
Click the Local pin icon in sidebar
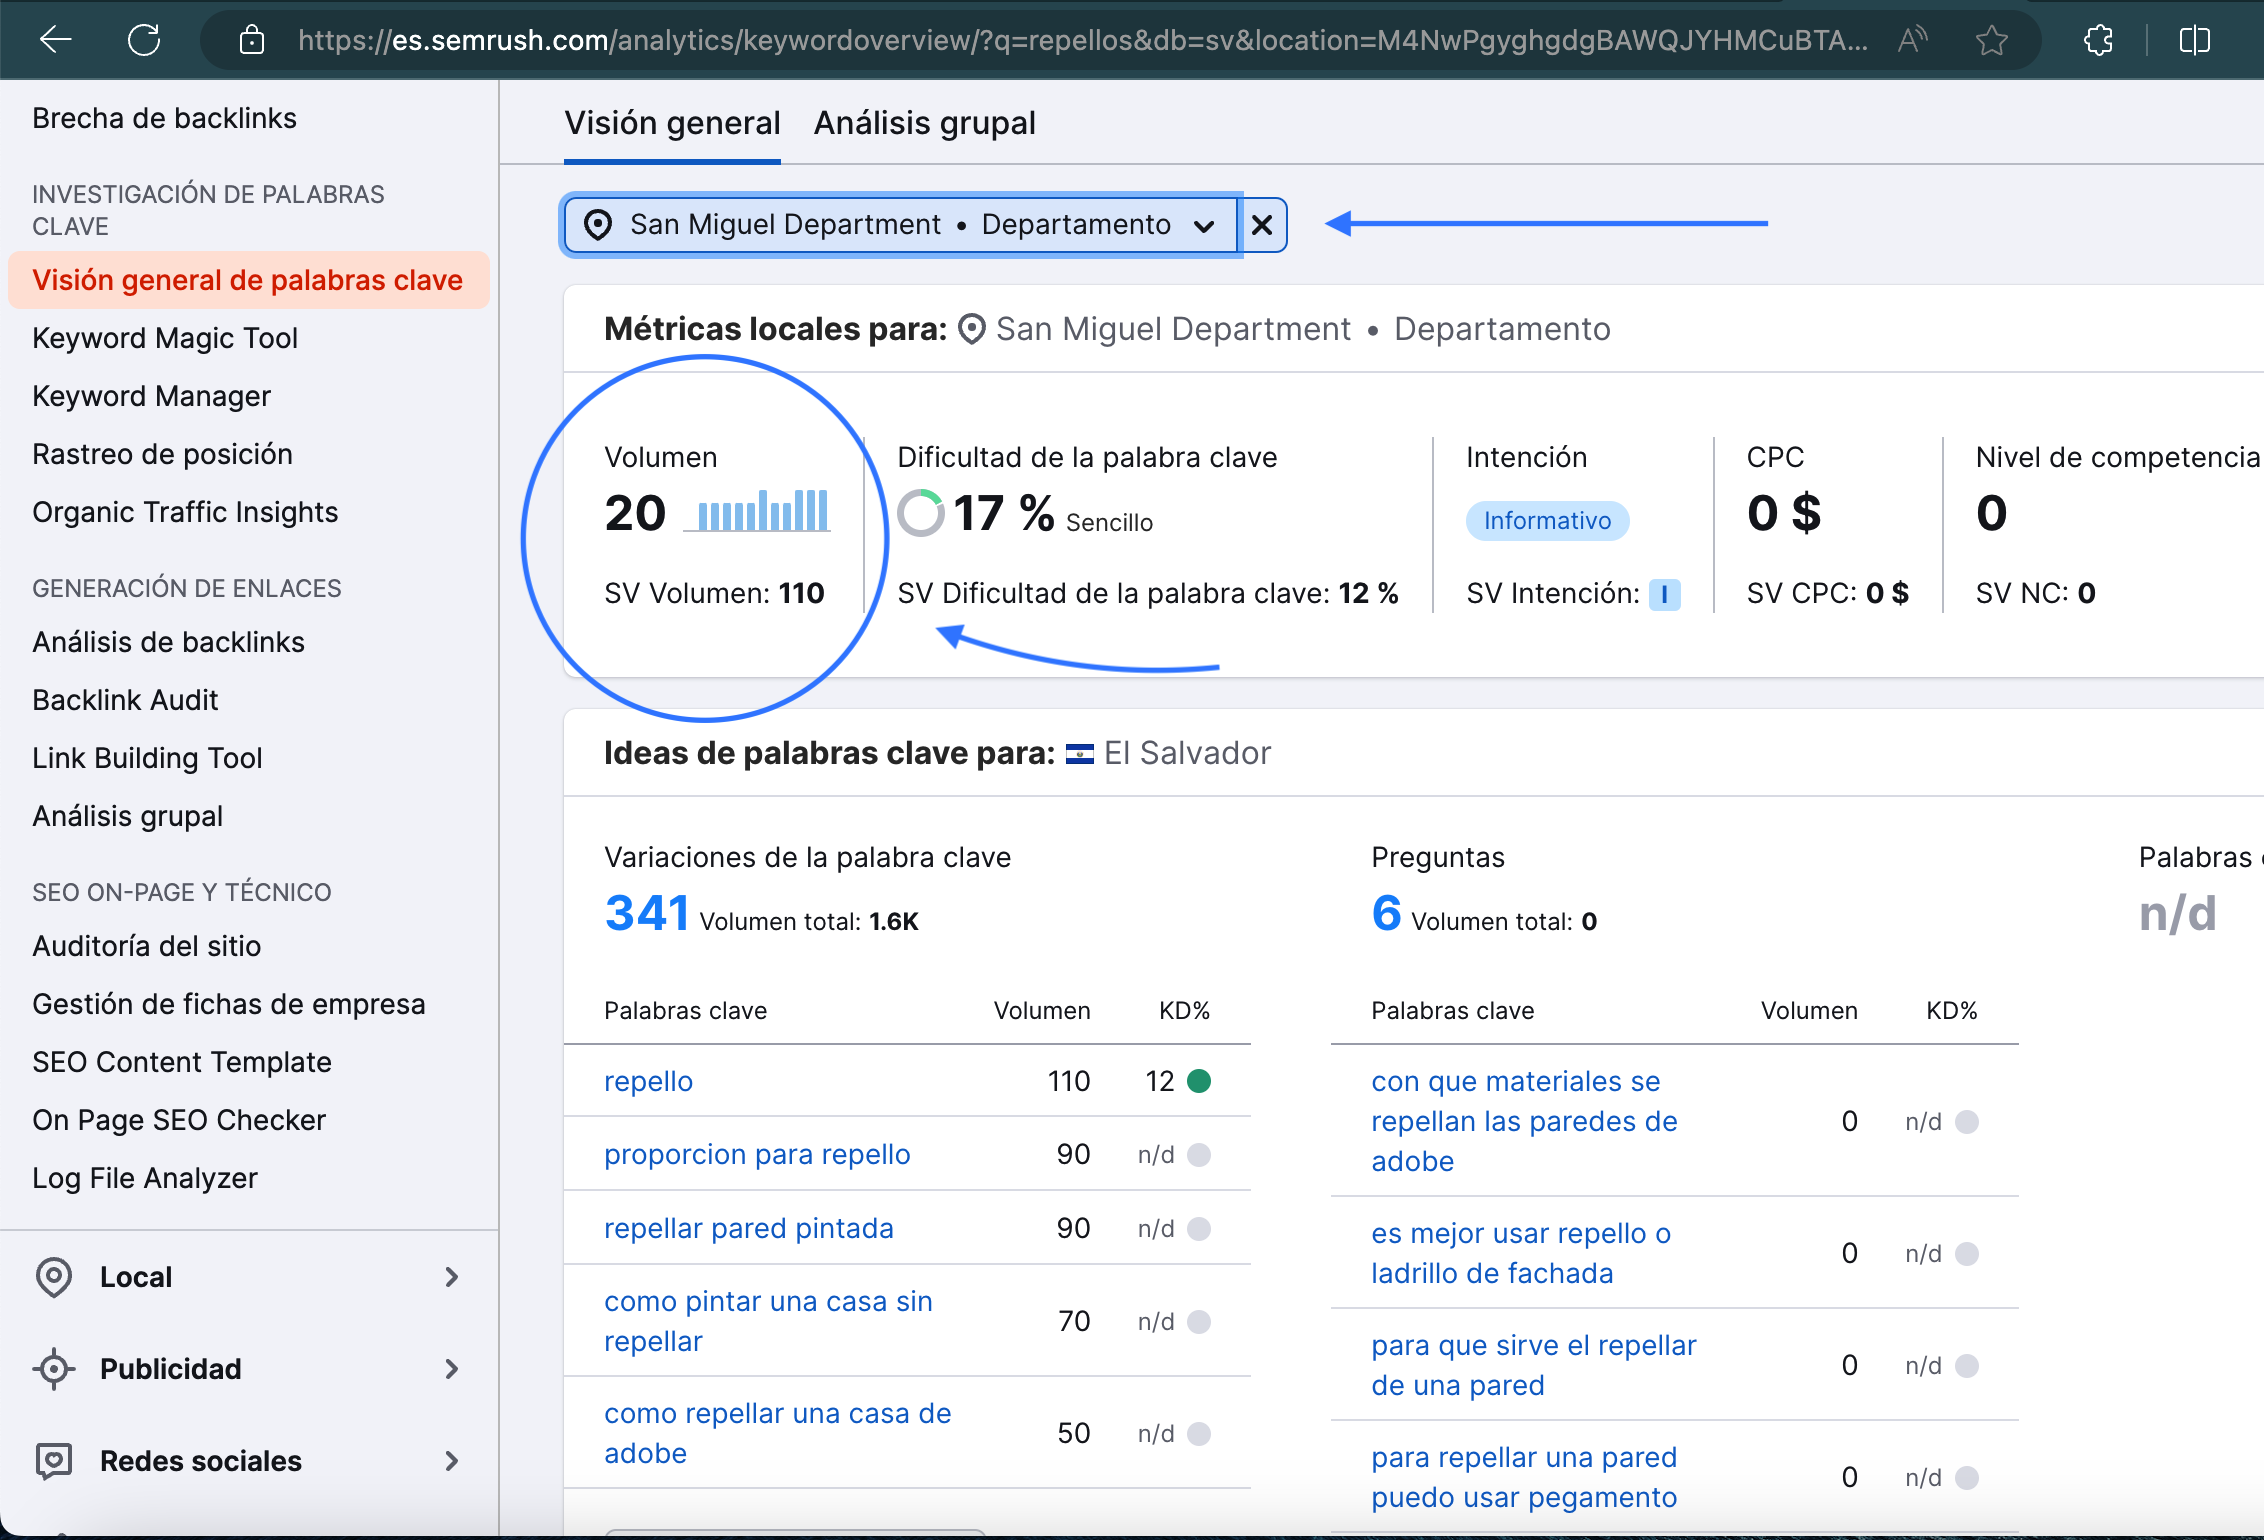tap(54, 1277)
